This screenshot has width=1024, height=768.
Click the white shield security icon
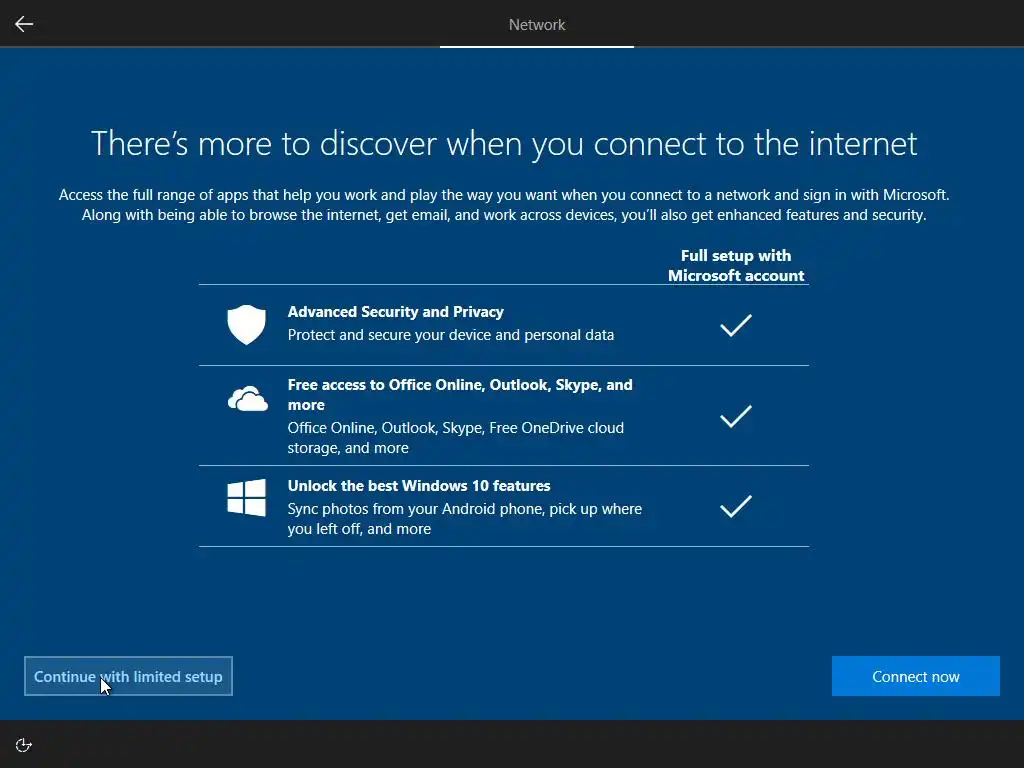point(246,325)
